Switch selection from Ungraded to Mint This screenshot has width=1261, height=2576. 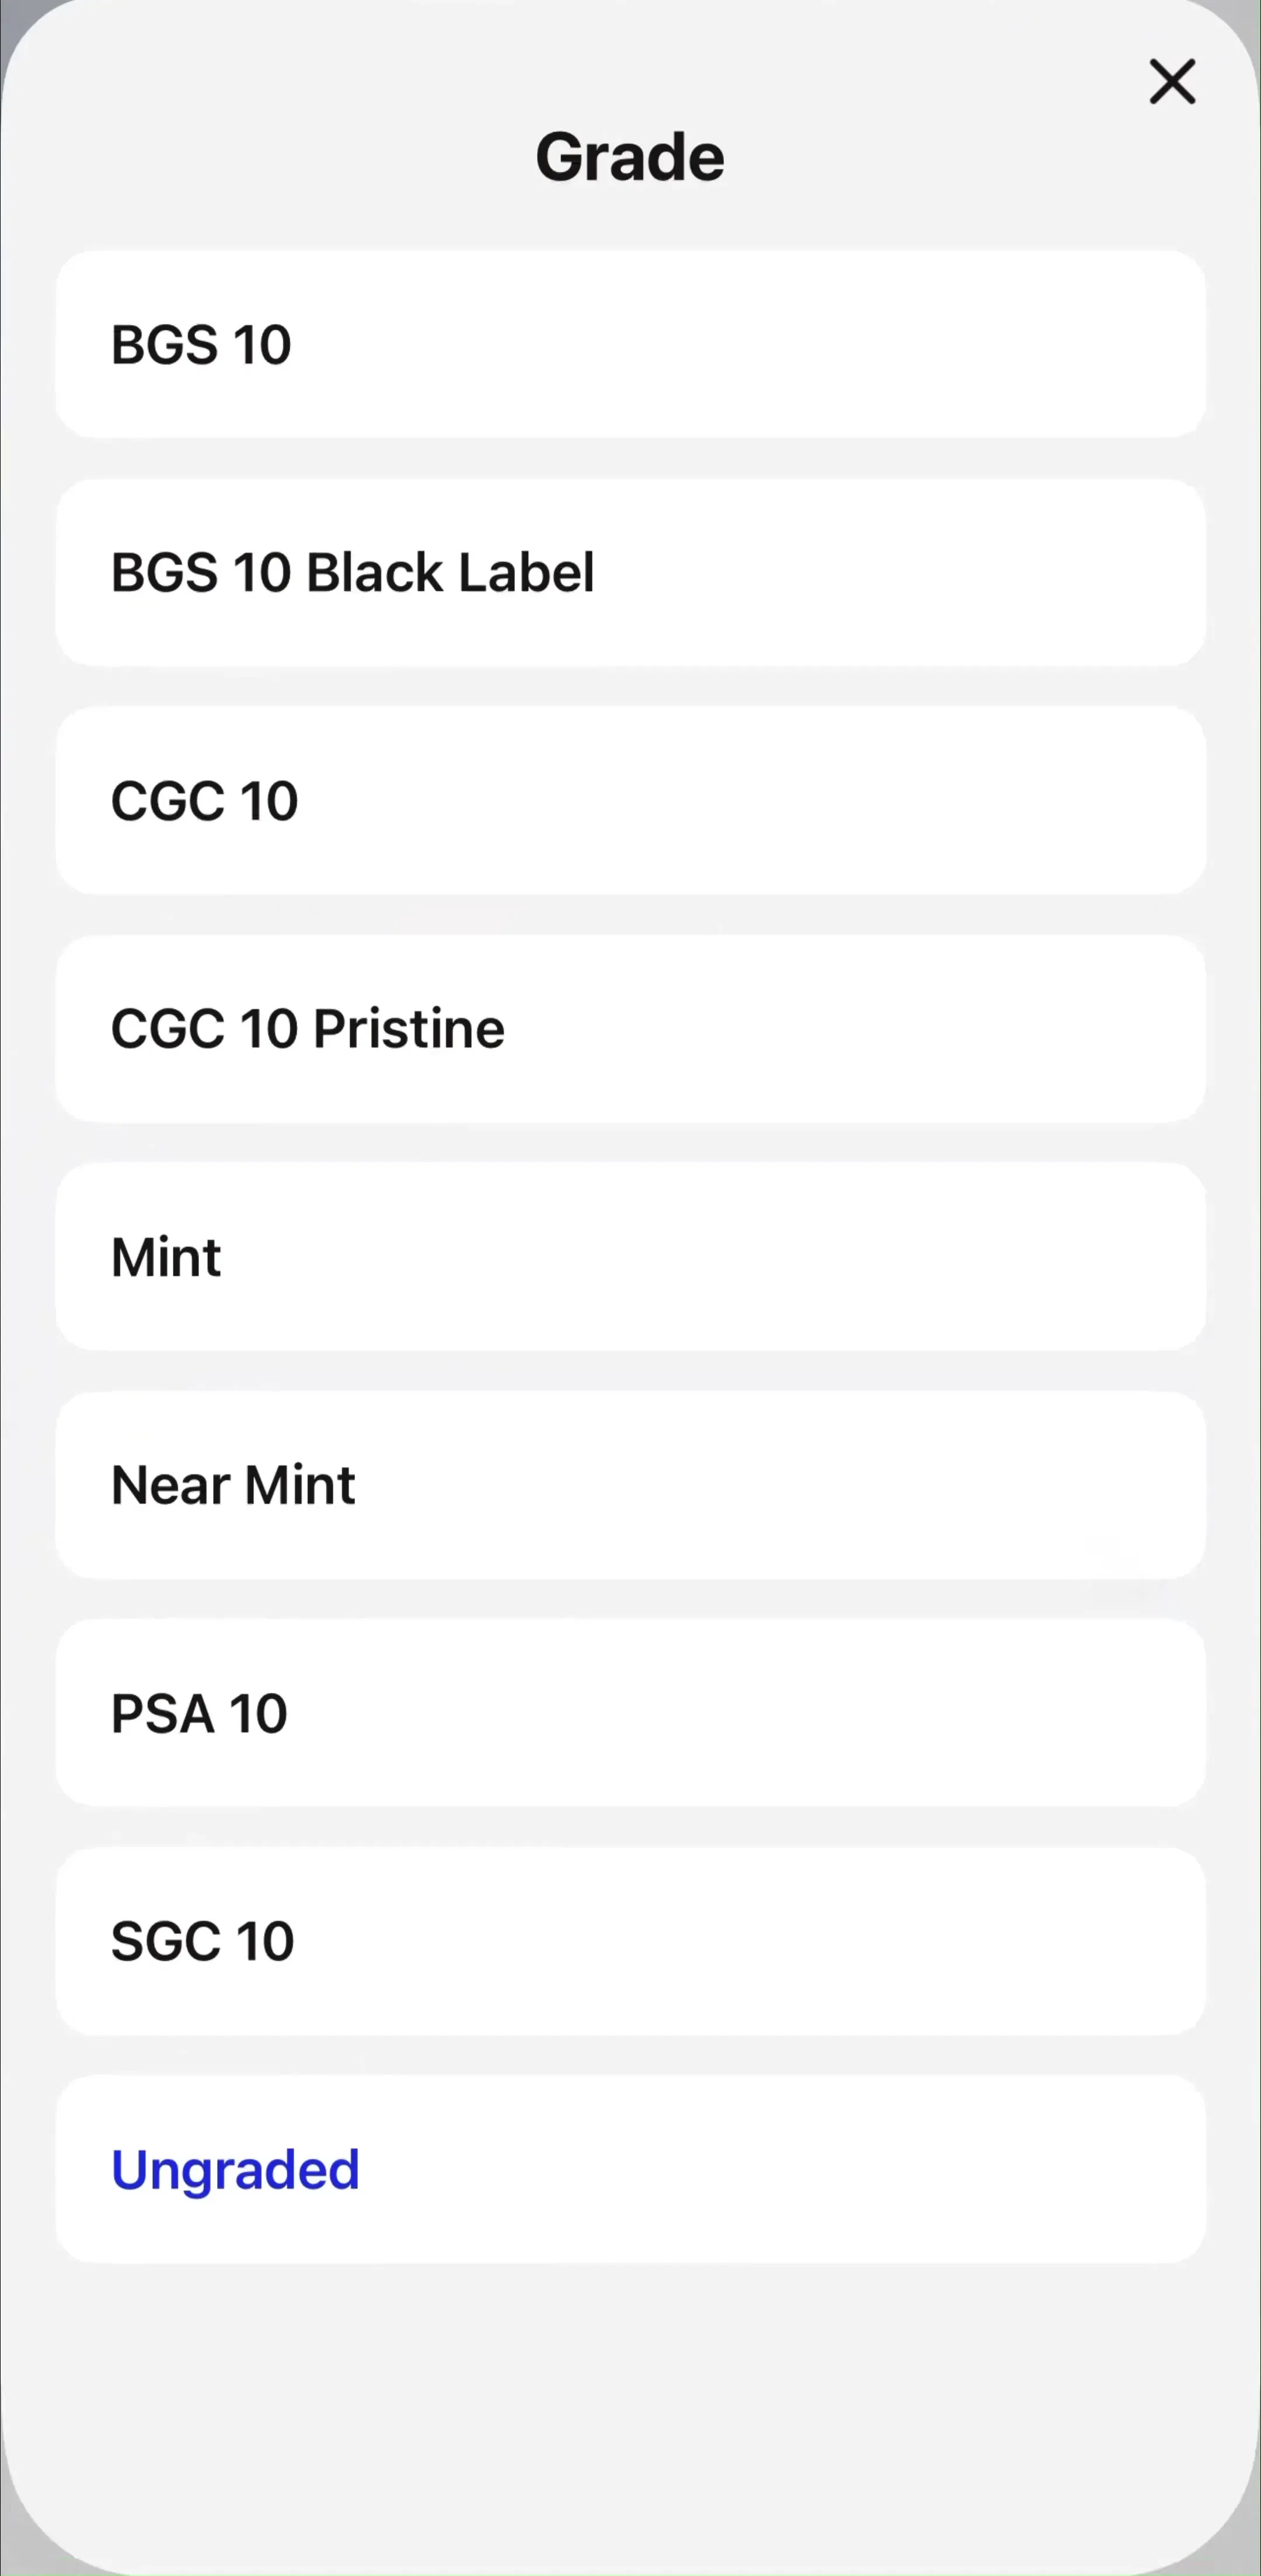(x=630, y=1256)
